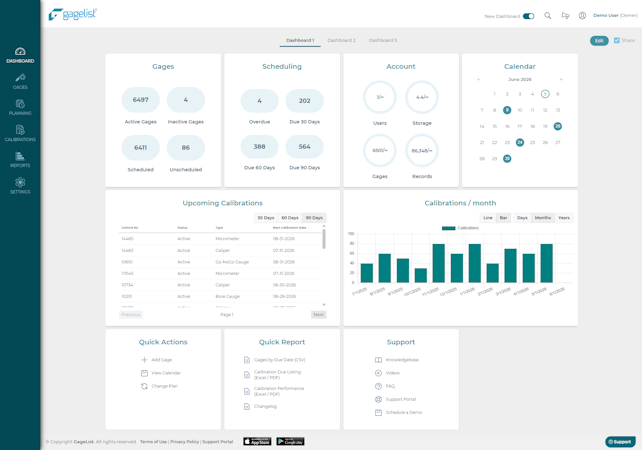Toggle the New Dashboard switch
This screenshot has height=450, width=642.
[x=529, y=16]
